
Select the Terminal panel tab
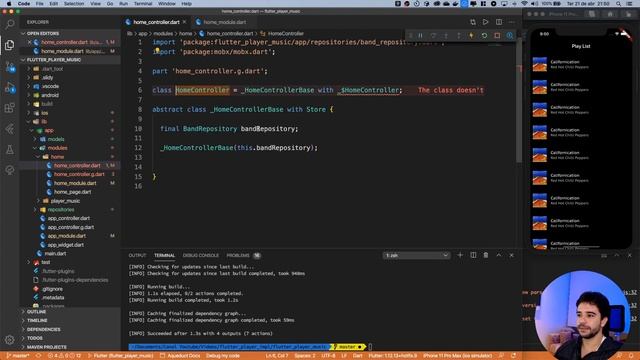click(164, 256)
